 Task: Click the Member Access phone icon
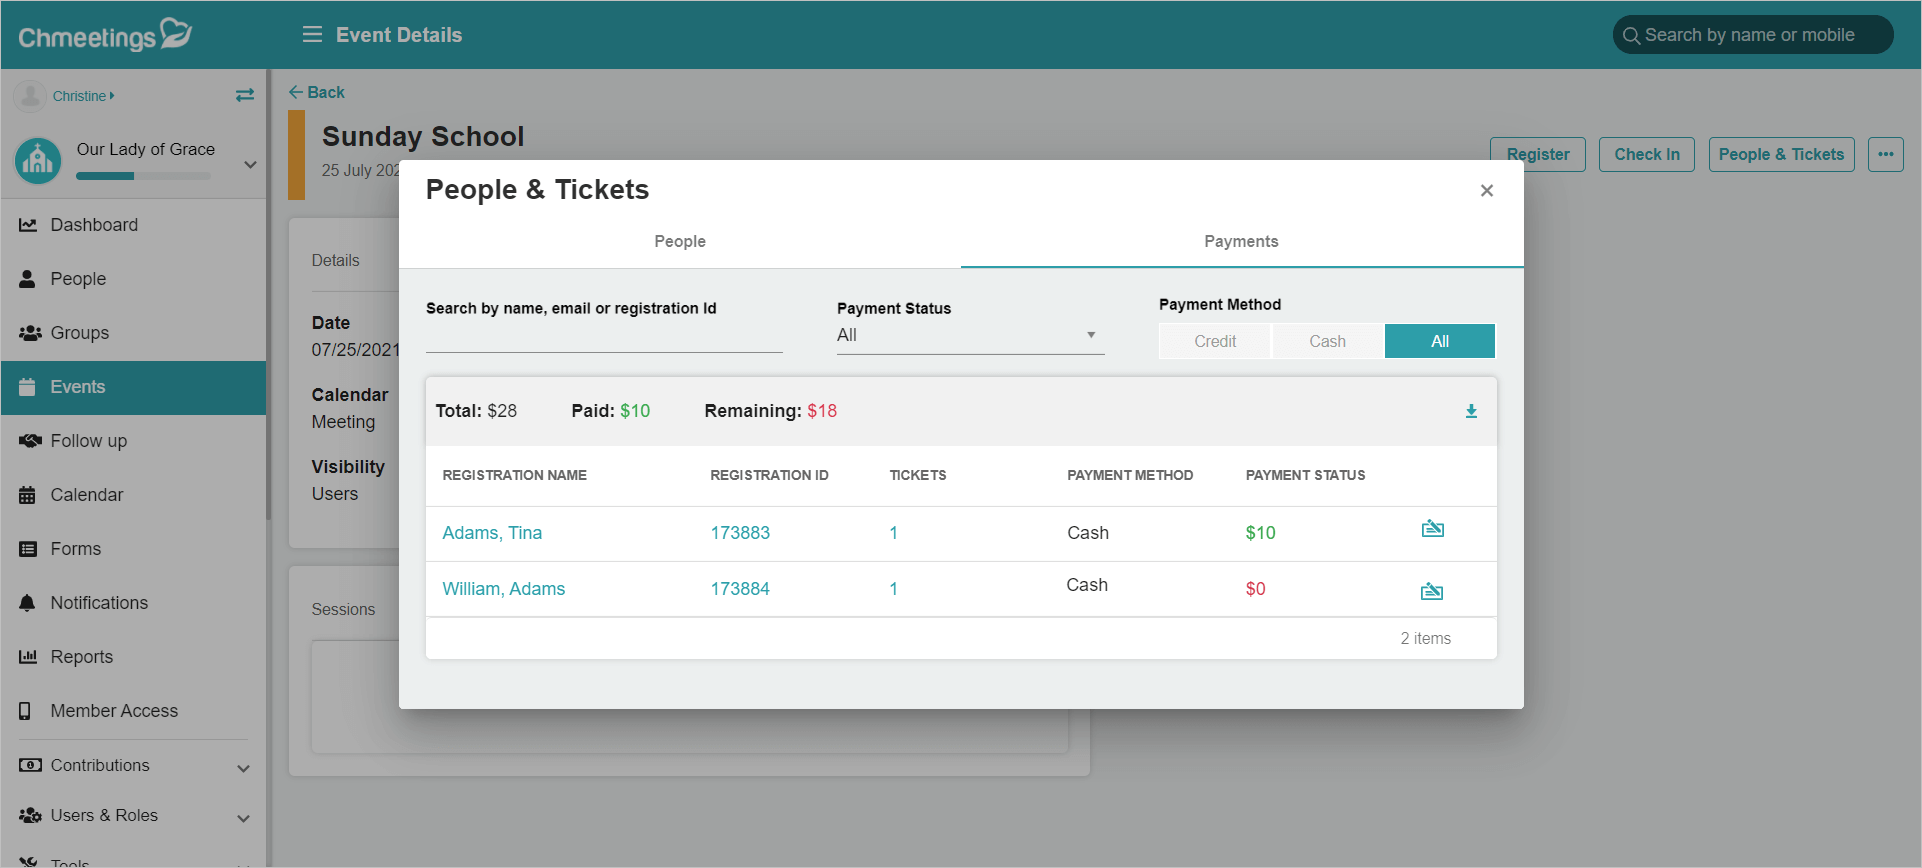(26, 711)
